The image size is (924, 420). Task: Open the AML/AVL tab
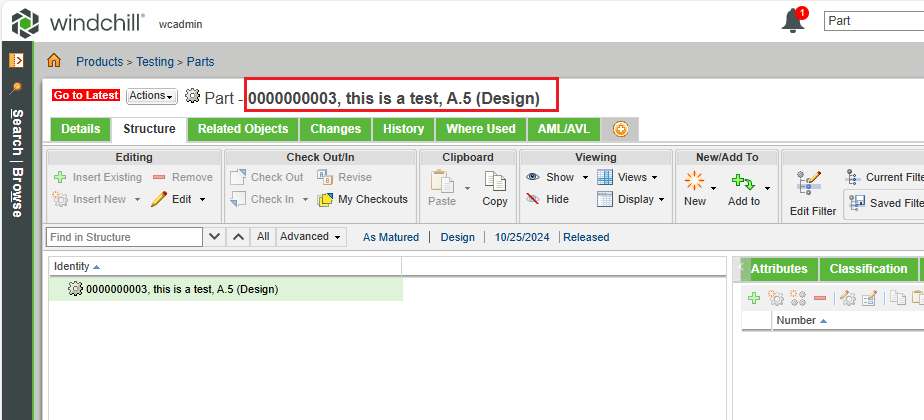coord(563,129)
